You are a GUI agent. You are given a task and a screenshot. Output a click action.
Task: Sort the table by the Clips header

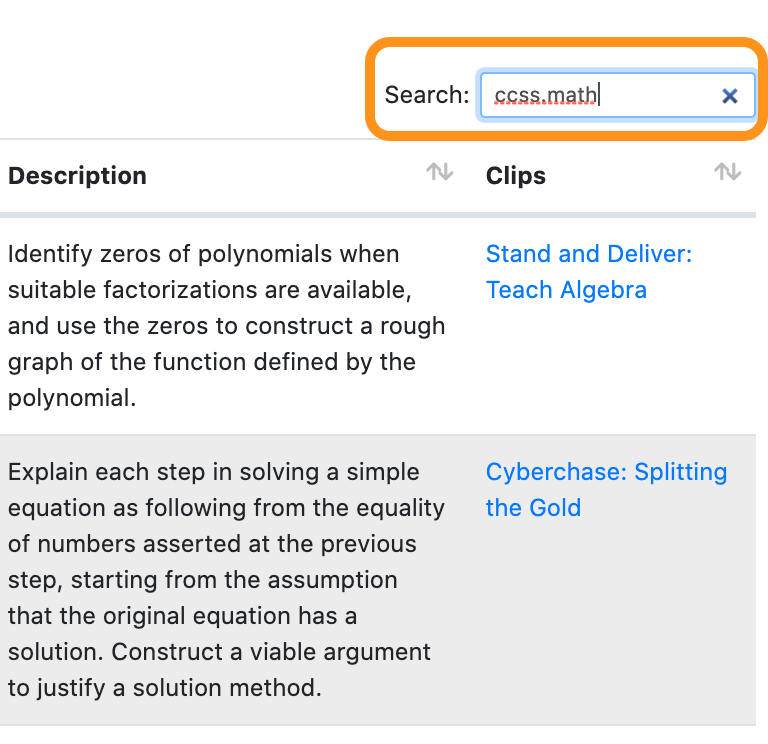click(x=516, y=176)
